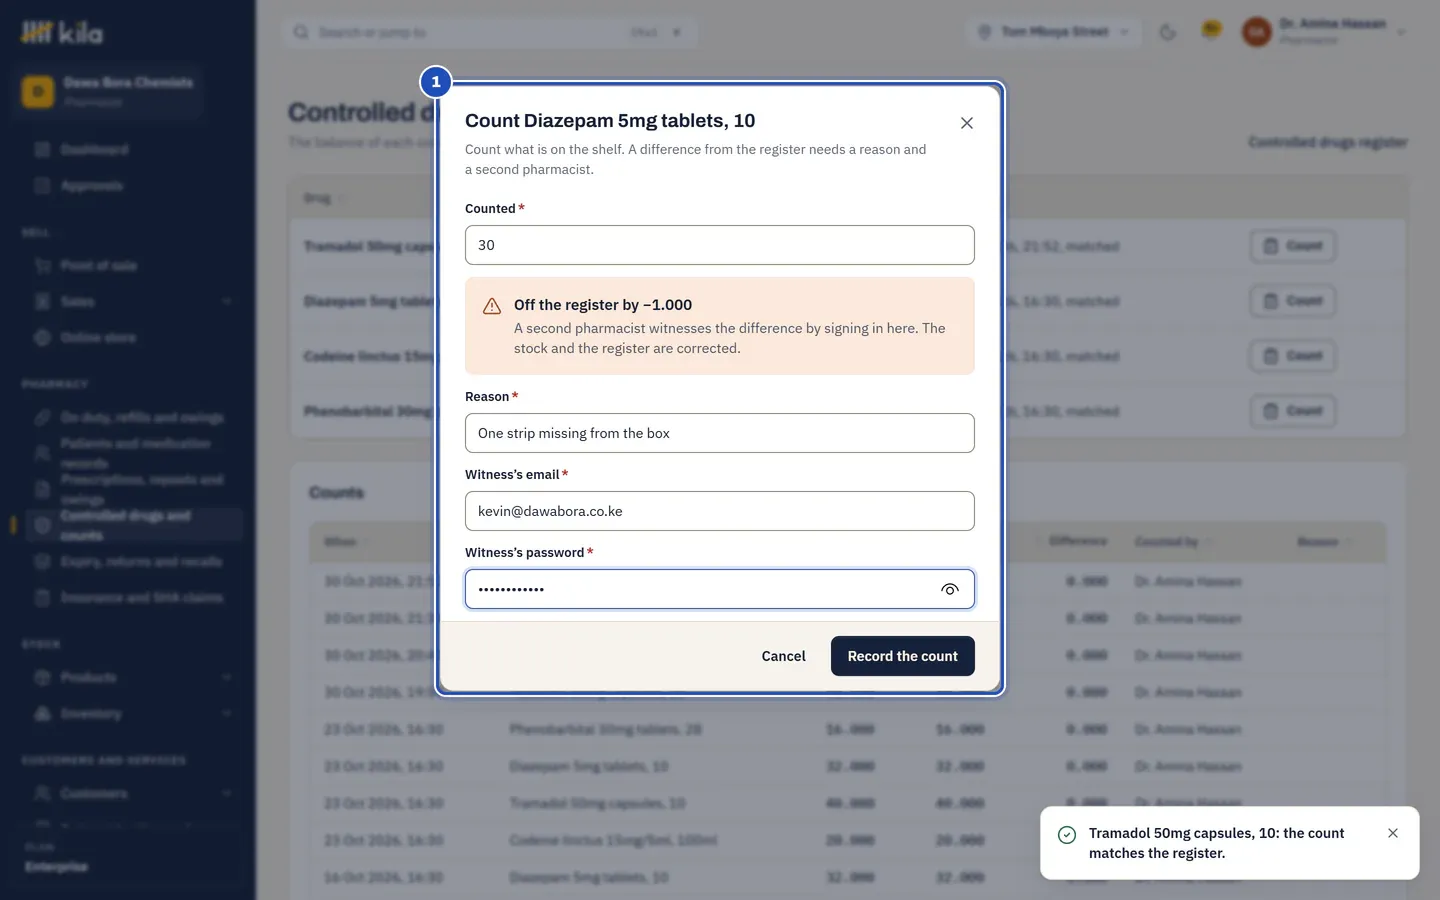
Task: Click the search or jump to box
Action: click(489, 32)
